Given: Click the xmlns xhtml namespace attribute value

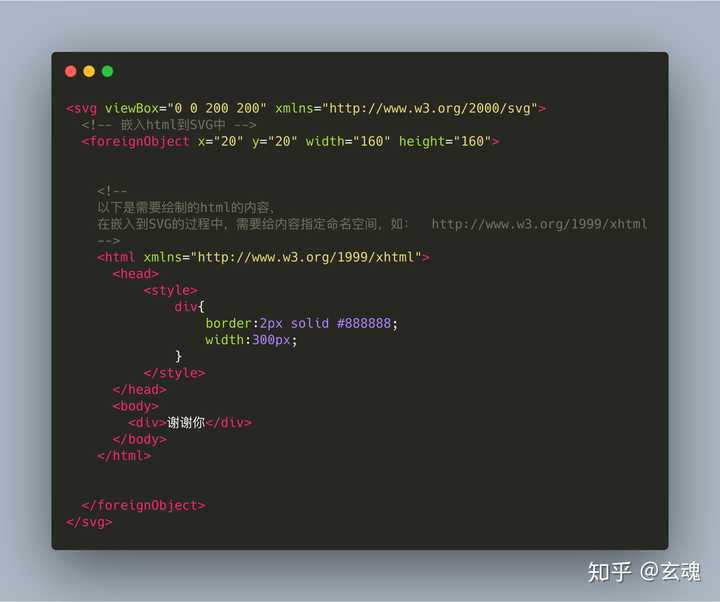Looking at the screenshot, I should [x=306, y=257].
